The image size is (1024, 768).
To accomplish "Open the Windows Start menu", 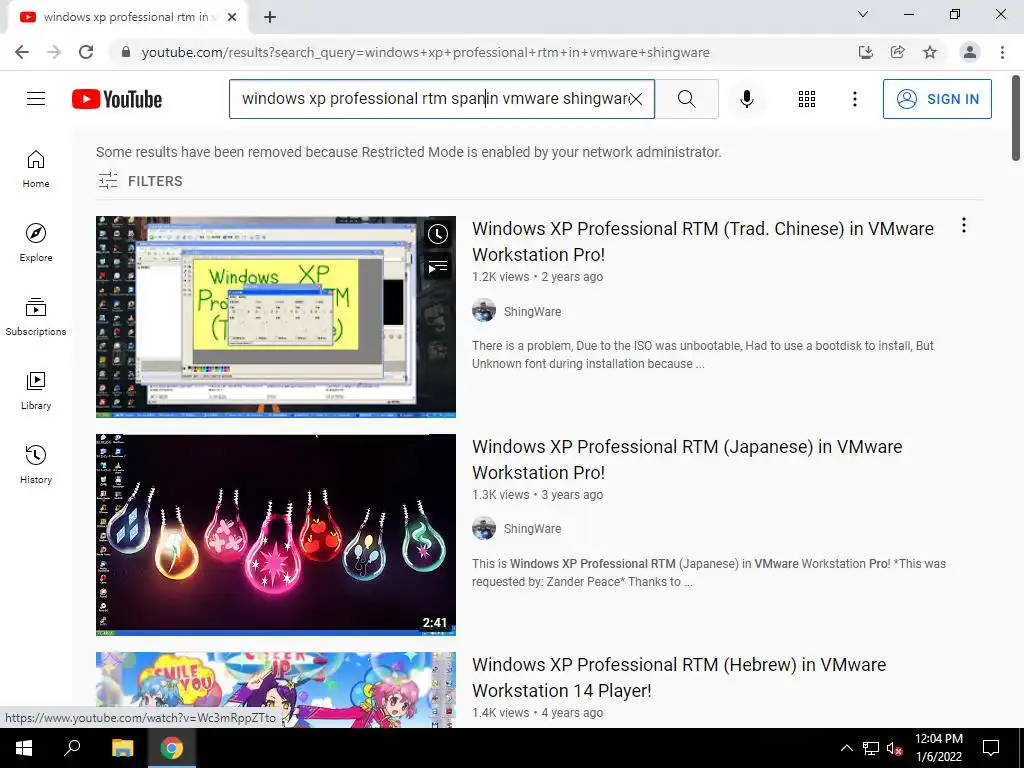I will point(24,748).
